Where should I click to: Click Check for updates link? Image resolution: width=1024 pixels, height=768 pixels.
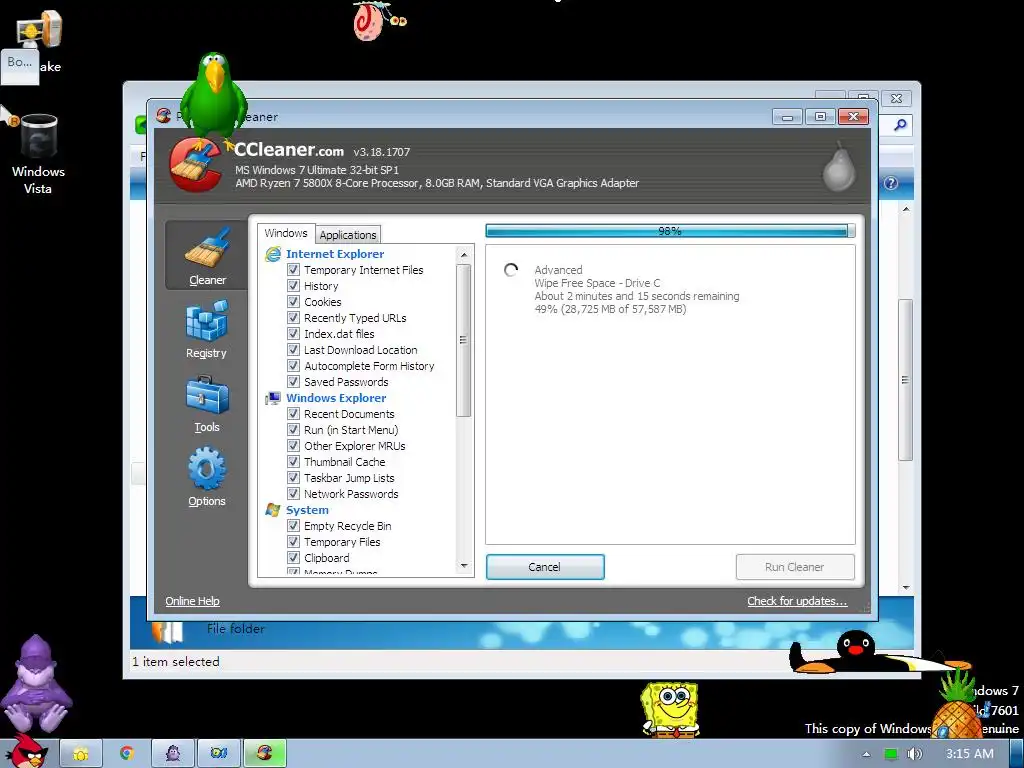pyautogui.click(x=797, y=601)
